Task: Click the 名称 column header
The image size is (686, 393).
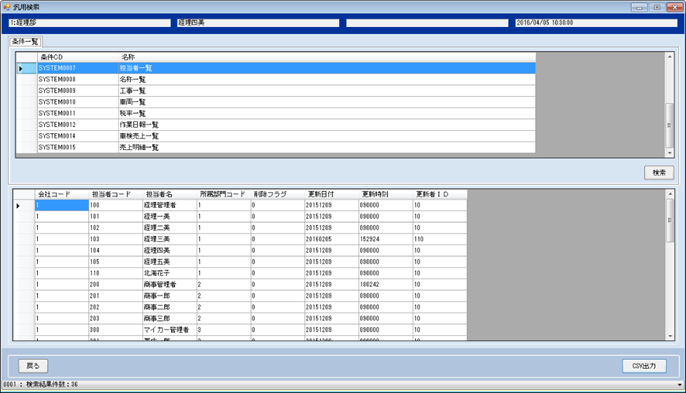Action: coord(327,57)
